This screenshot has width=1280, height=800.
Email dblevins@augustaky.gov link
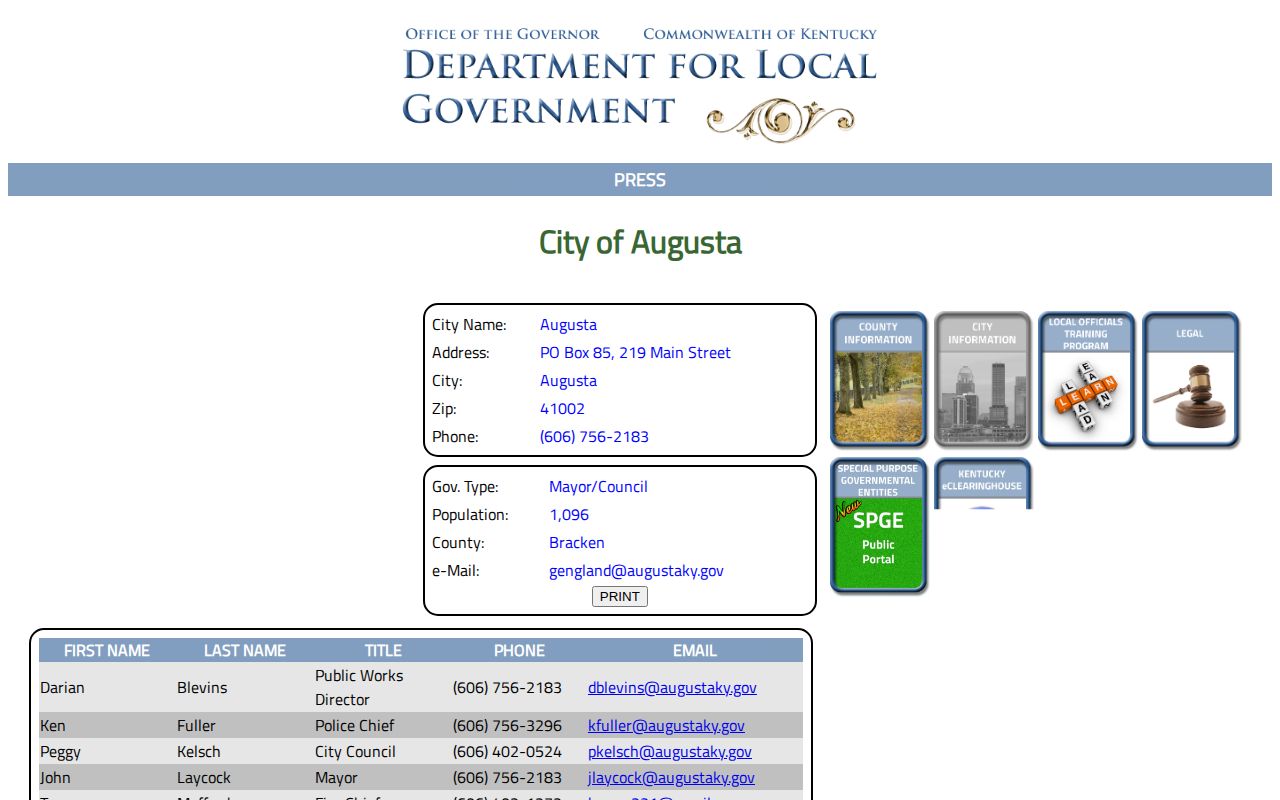pos(672,688)
